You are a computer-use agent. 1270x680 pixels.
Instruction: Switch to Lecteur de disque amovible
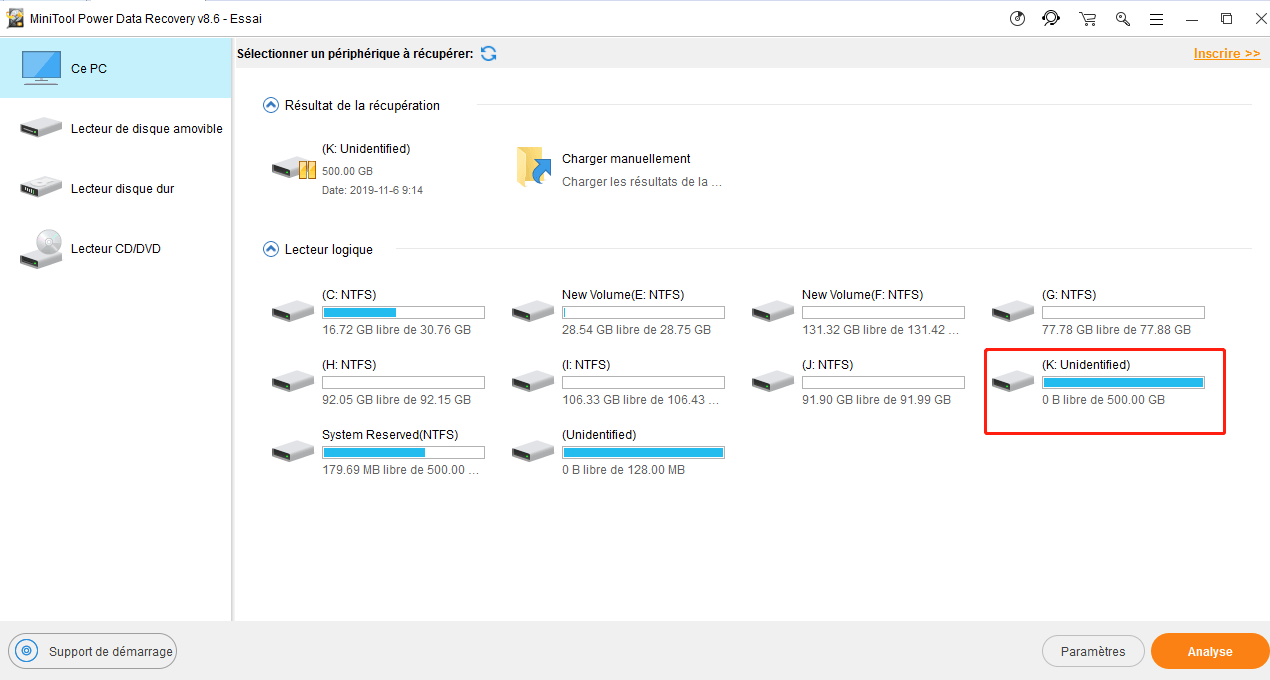pyautogui.click(x=116, y=128)
